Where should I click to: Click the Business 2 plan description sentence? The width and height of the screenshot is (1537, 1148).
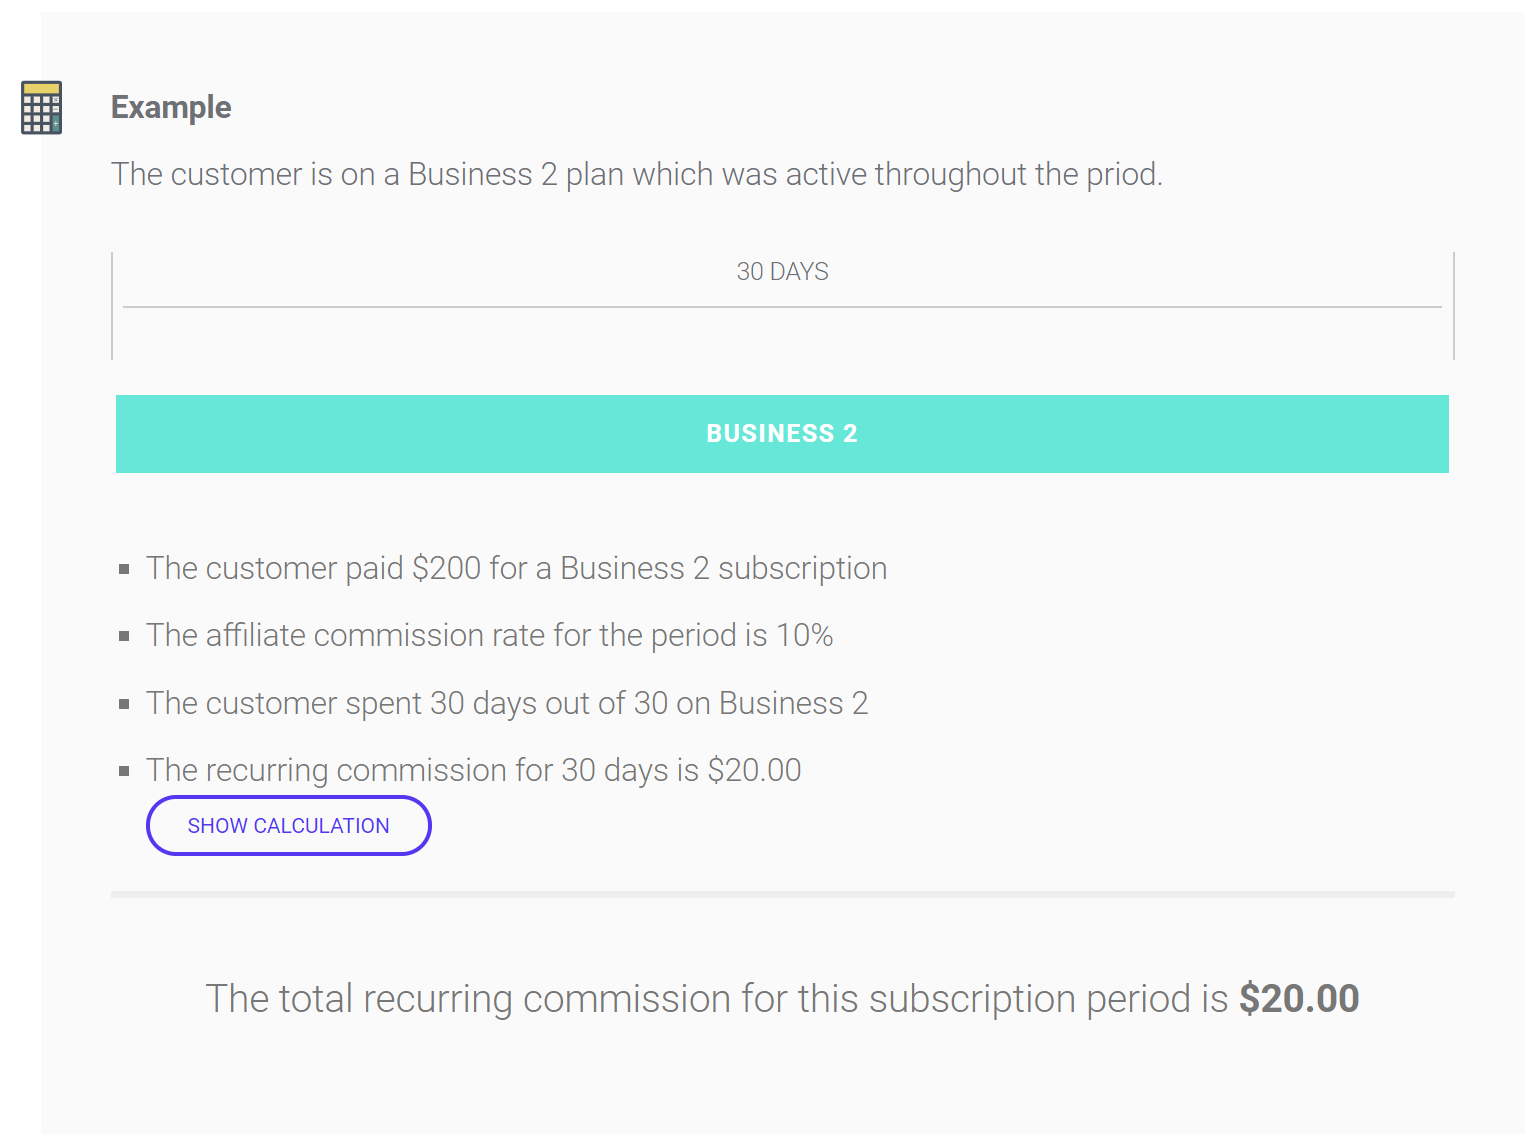pyautogui.click(x=636, y=174)
